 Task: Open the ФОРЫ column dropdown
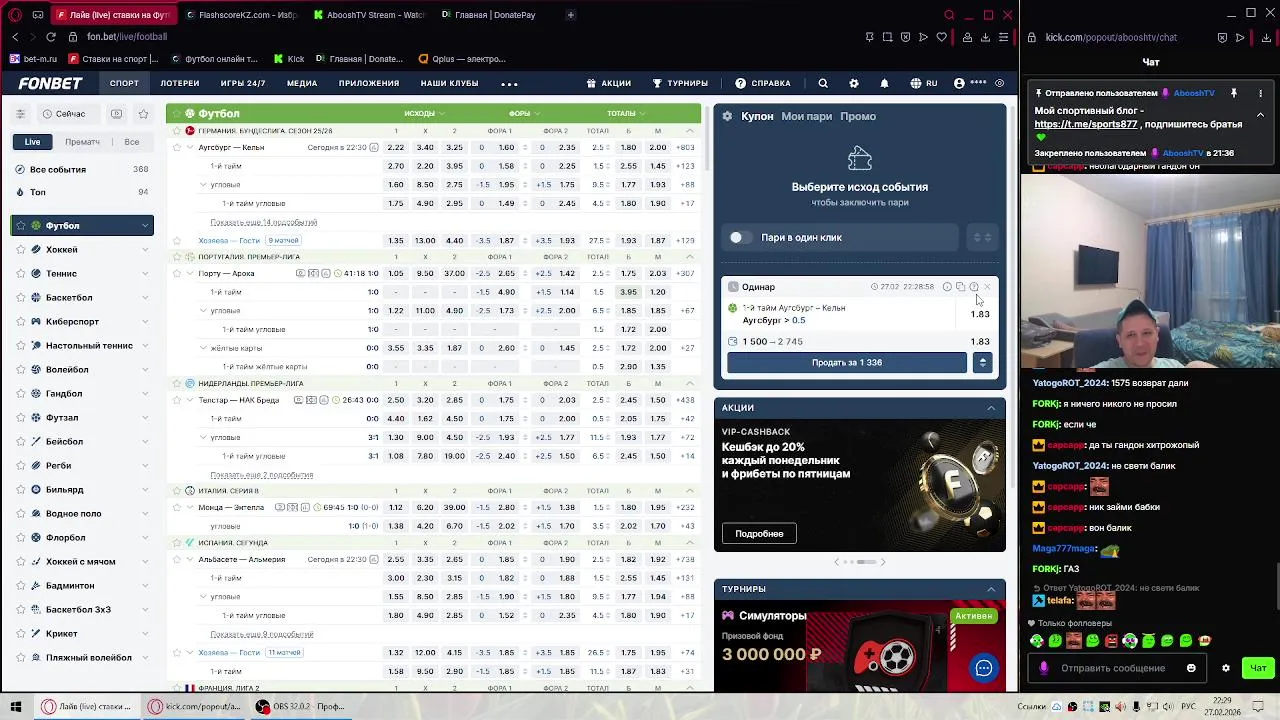(523, 113)
